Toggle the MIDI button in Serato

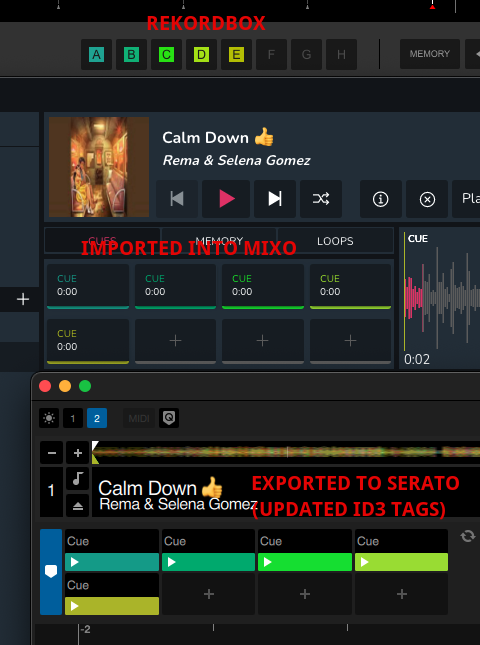click(139, 418)
